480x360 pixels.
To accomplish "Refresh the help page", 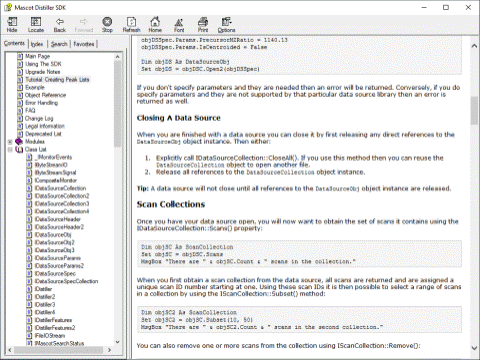I will point(131,25).
